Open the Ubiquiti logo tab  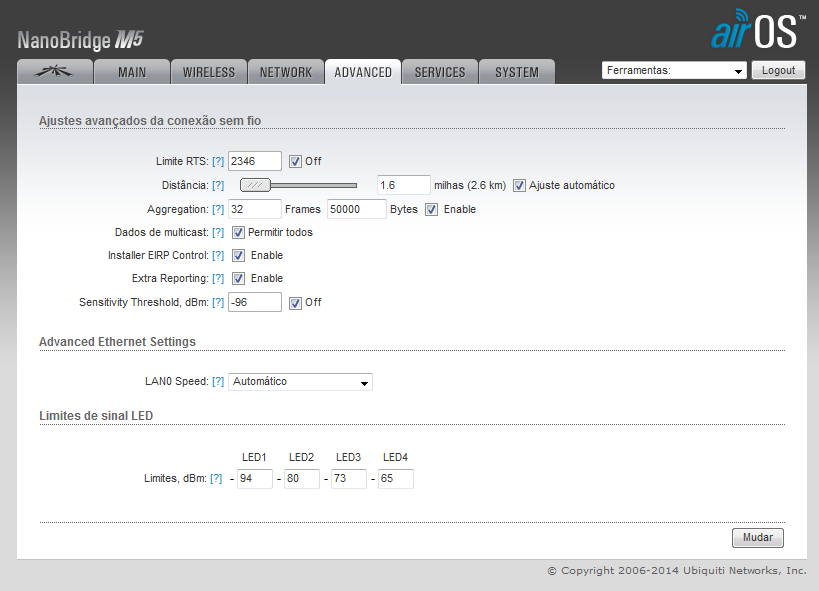coord(55,72)
